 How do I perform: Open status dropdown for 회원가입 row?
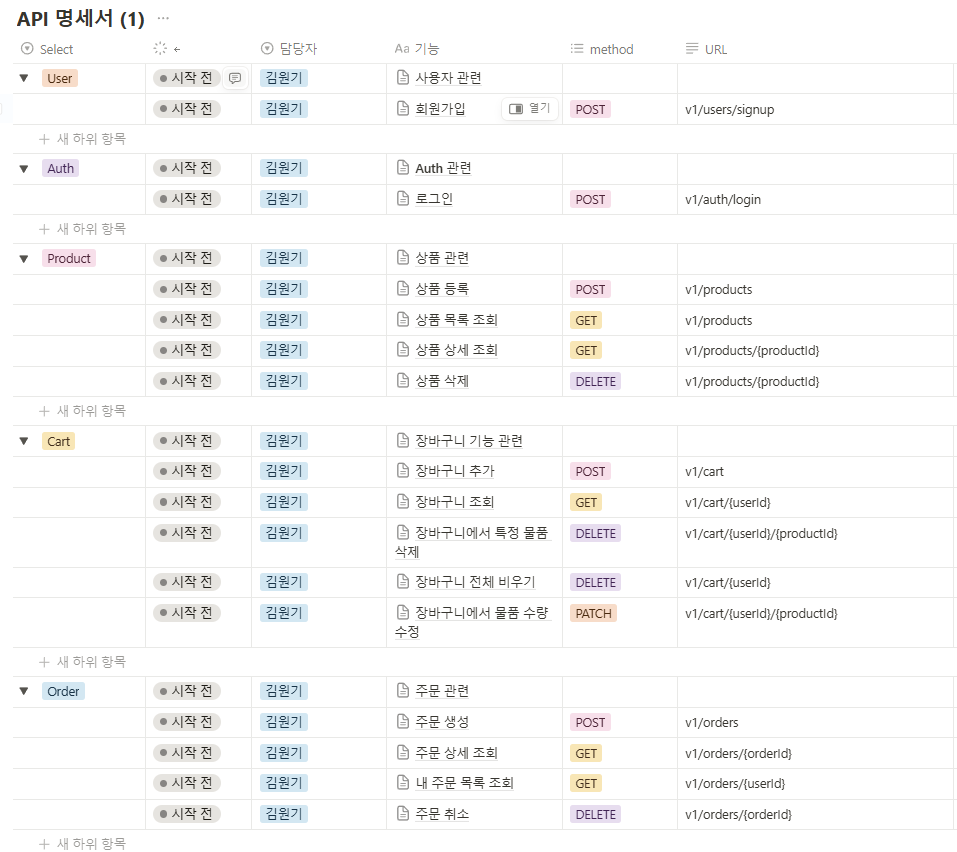point(186,109)
